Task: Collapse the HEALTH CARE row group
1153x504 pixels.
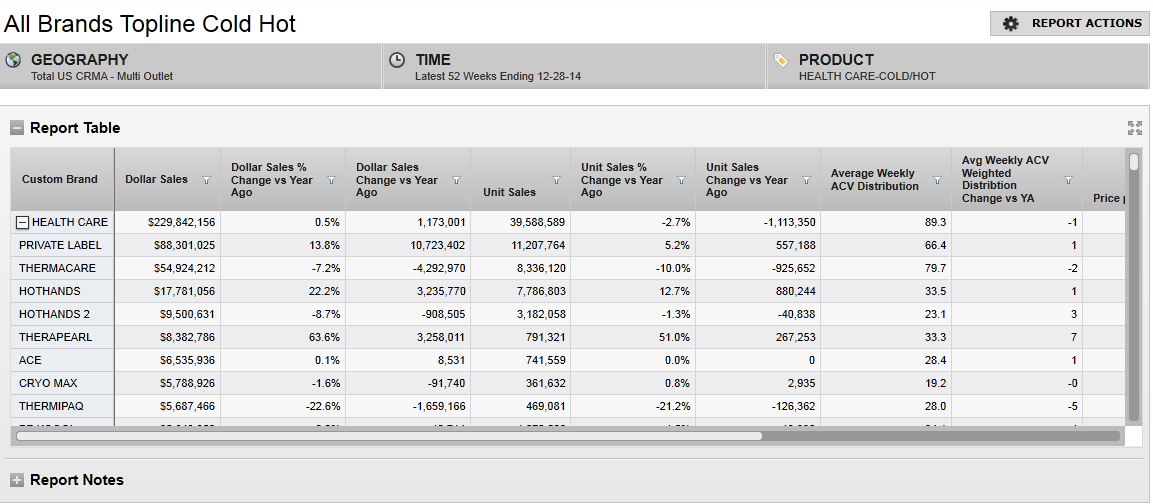Action: click(x=23, y=222)
